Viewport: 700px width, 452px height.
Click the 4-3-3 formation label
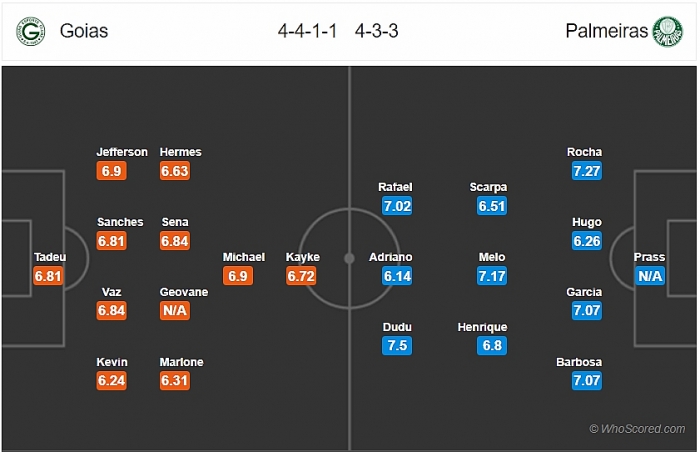[x=376, y=31]
